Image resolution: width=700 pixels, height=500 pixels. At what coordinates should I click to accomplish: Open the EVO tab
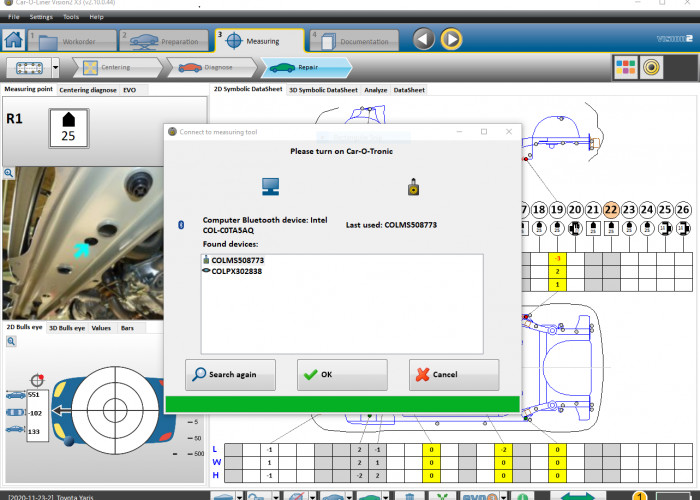coord(129,90)
